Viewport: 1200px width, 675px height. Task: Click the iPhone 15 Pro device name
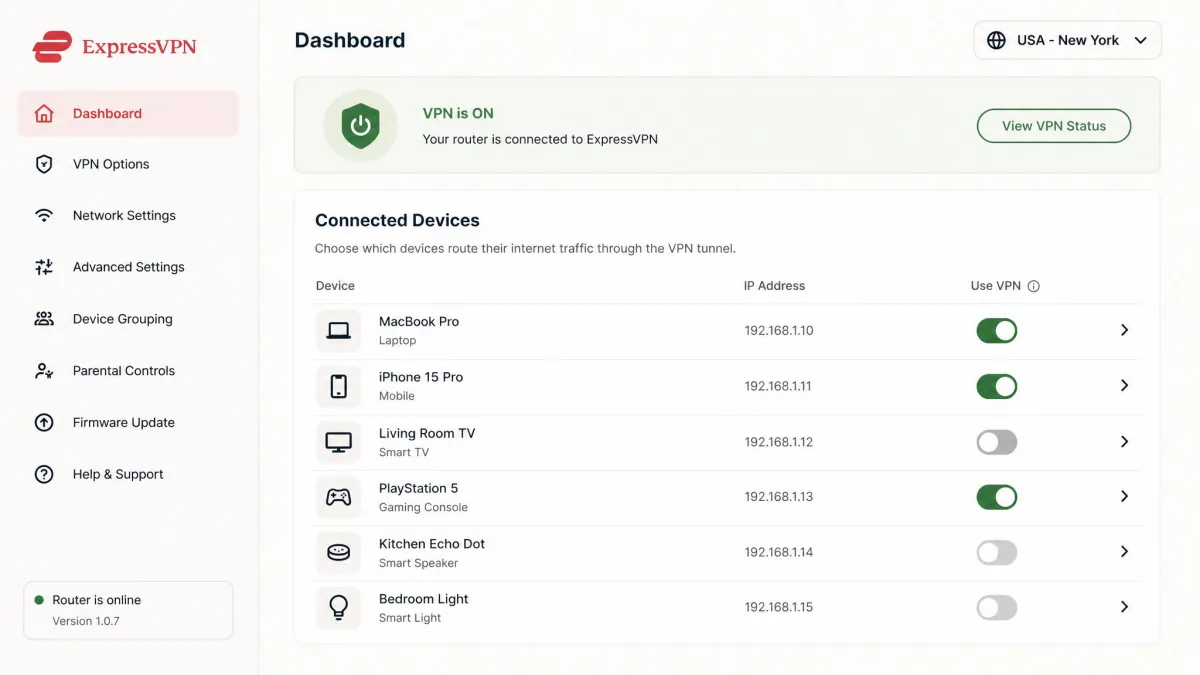tap(421, 377)
